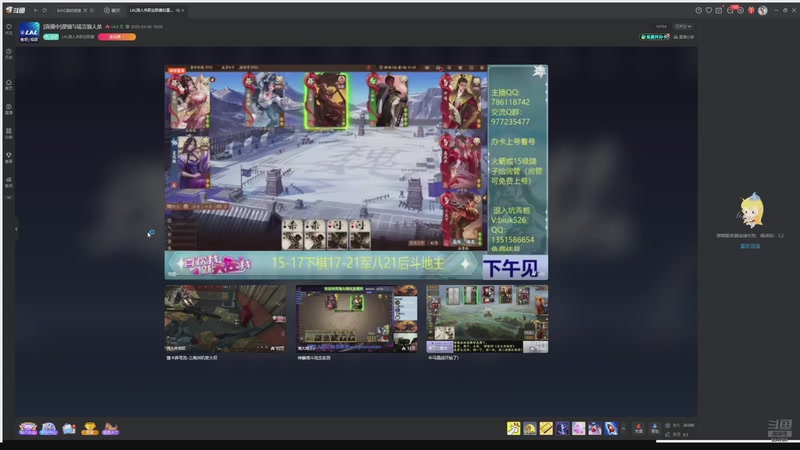Send the pink sparkle gift
Image resolution: width=800 pixels, height=450 pixels.
point(579,428)
